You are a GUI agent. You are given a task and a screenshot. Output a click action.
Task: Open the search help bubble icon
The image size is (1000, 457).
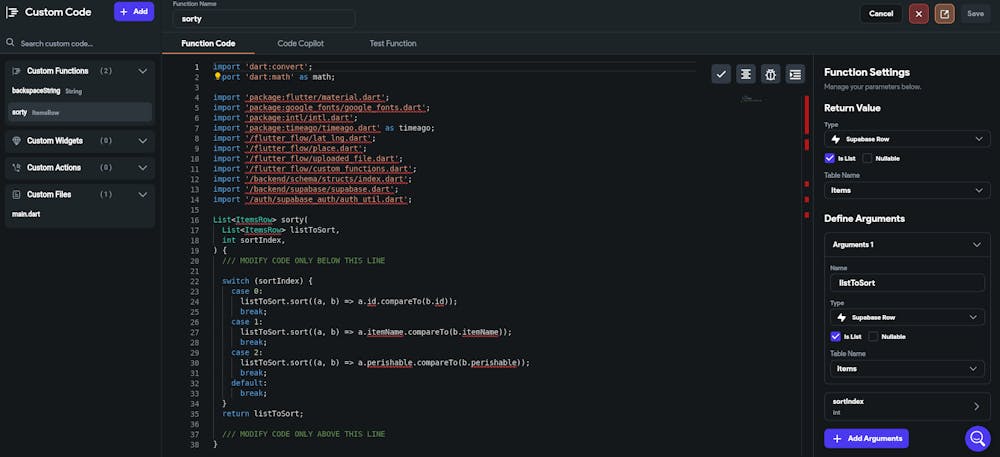[977, 438]
